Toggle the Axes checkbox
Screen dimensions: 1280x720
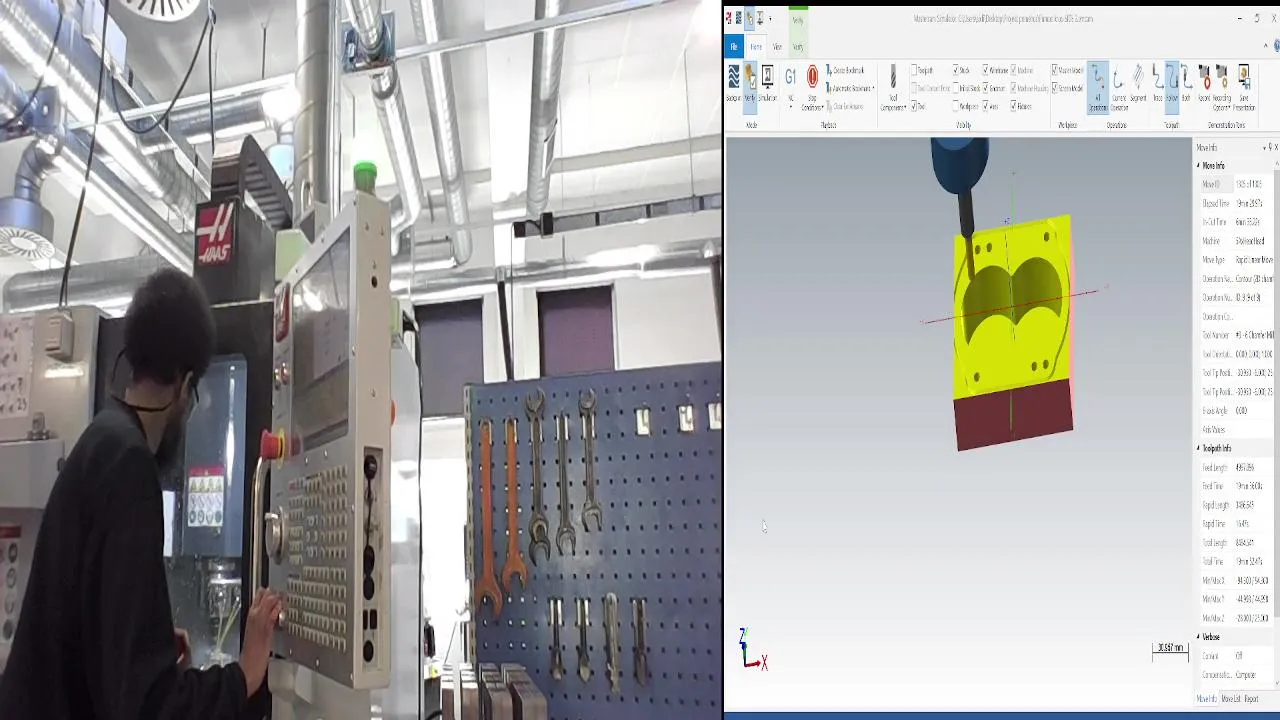pos(986,106)
